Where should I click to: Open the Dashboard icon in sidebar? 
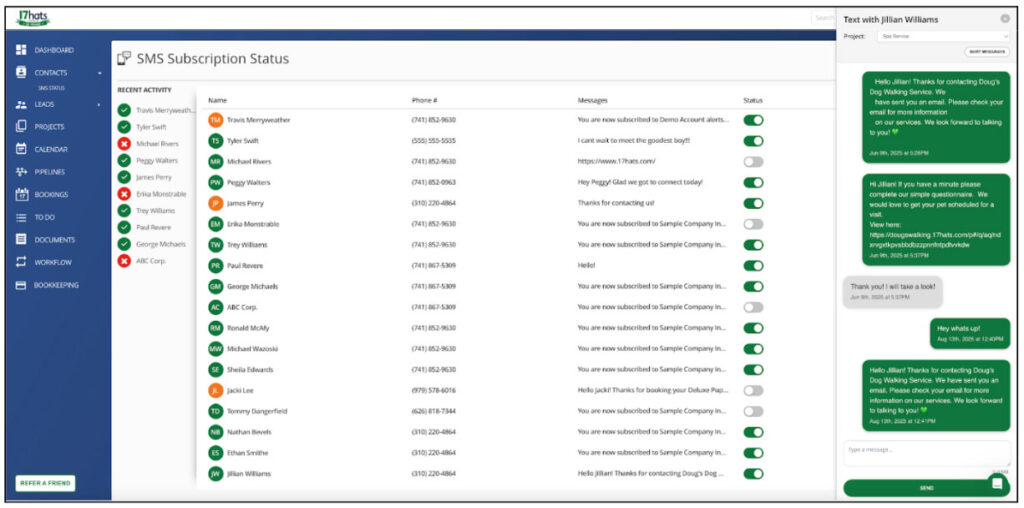pyautogui.click(x=21, y=50)
